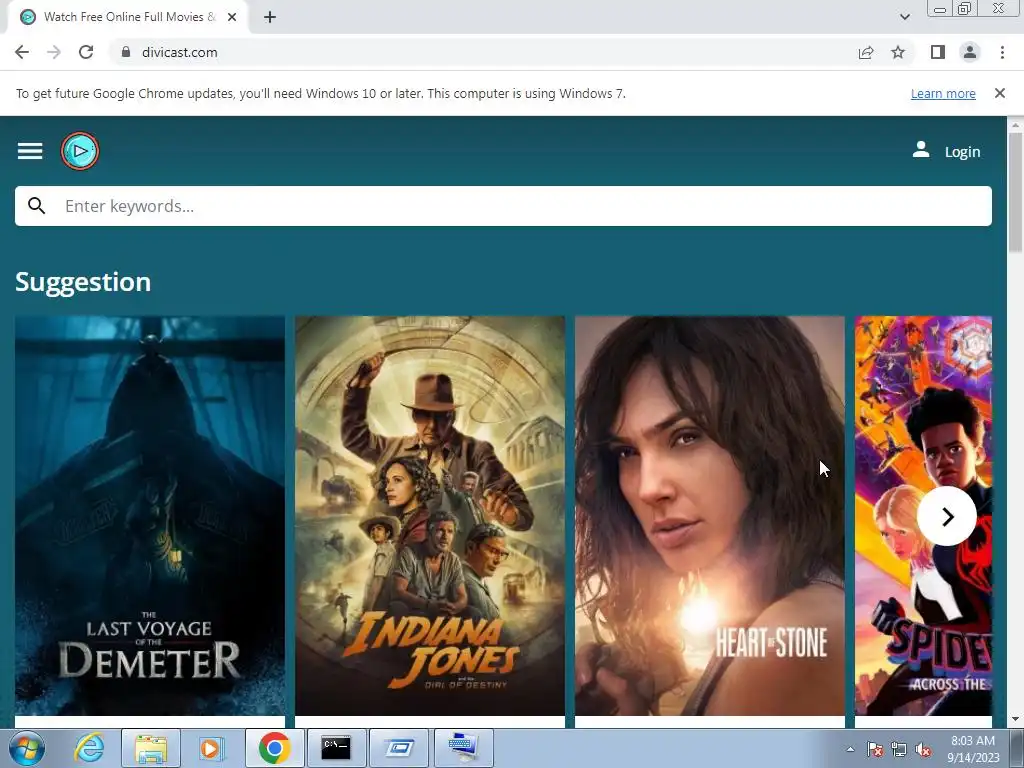Dismiss the Chrome update notification bar
1024x768 pixels.
click(x=1000, y=93)
